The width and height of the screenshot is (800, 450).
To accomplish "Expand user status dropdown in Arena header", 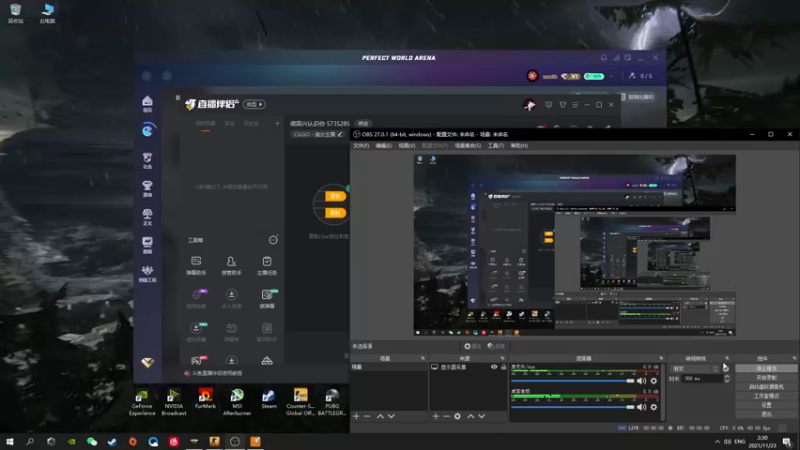I will (x=611, y=76).
